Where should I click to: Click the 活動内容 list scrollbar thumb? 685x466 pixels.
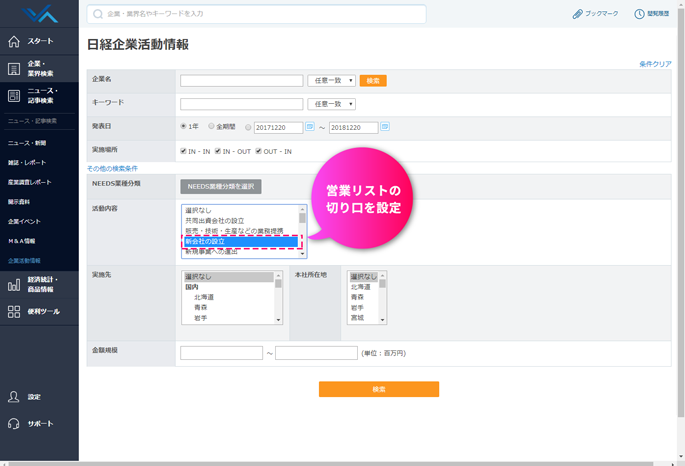302,217
